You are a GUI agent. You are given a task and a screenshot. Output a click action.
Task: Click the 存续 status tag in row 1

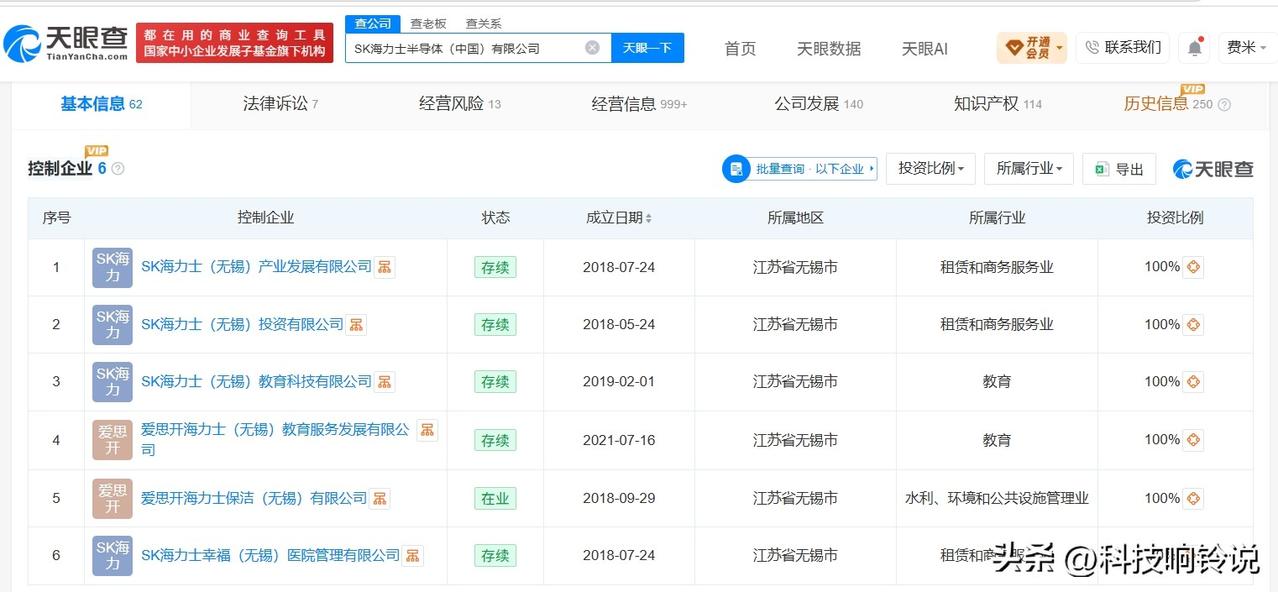click(495, 267)
